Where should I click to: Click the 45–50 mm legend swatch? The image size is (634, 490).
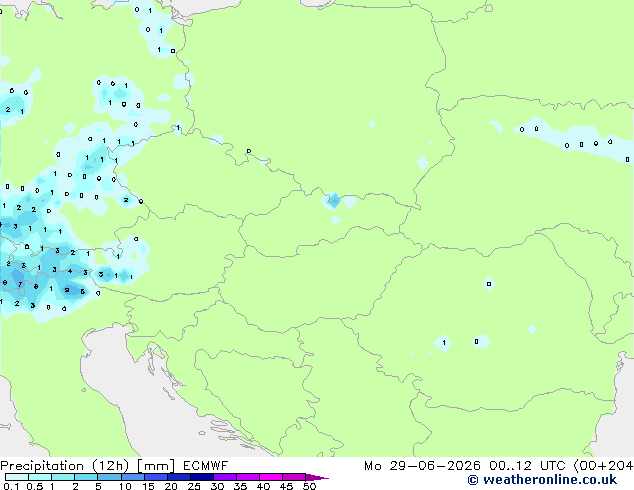pos(294,477)
